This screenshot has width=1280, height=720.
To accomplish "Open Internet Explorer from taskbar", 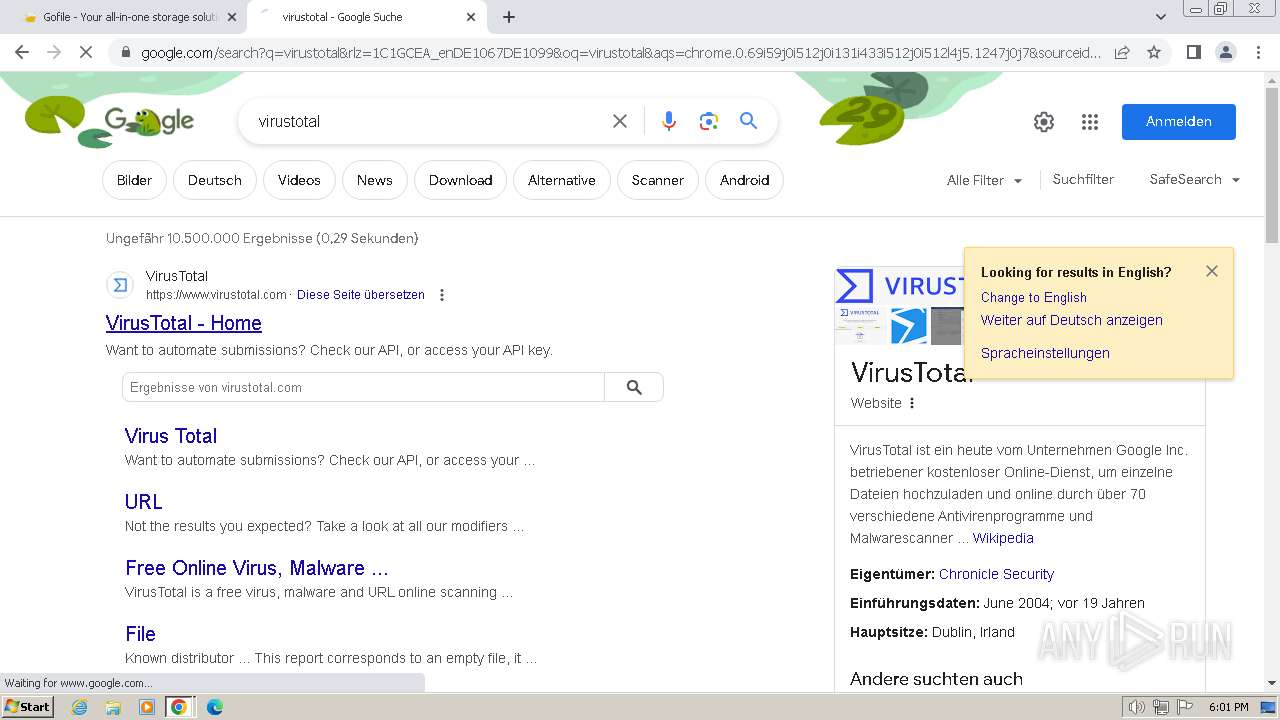I will coord(80,707).
